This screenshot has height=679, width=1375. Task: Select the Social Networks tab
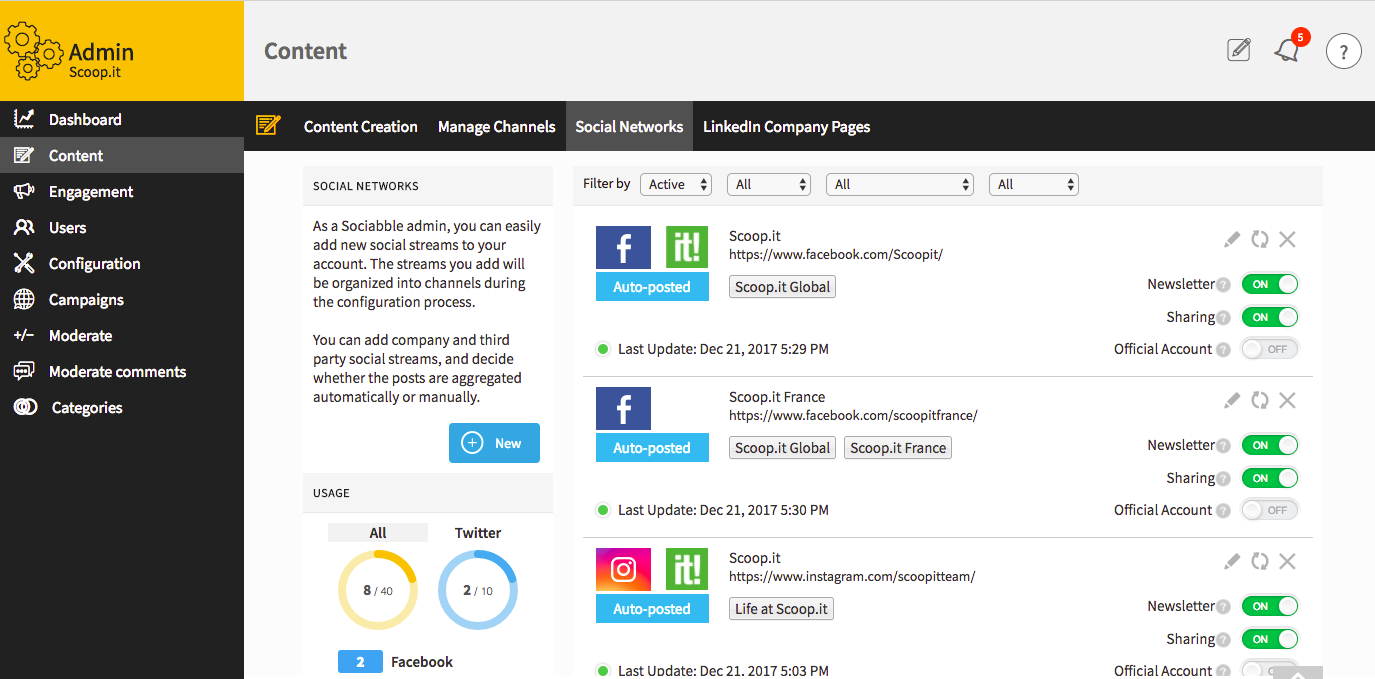tap(629, 126)
